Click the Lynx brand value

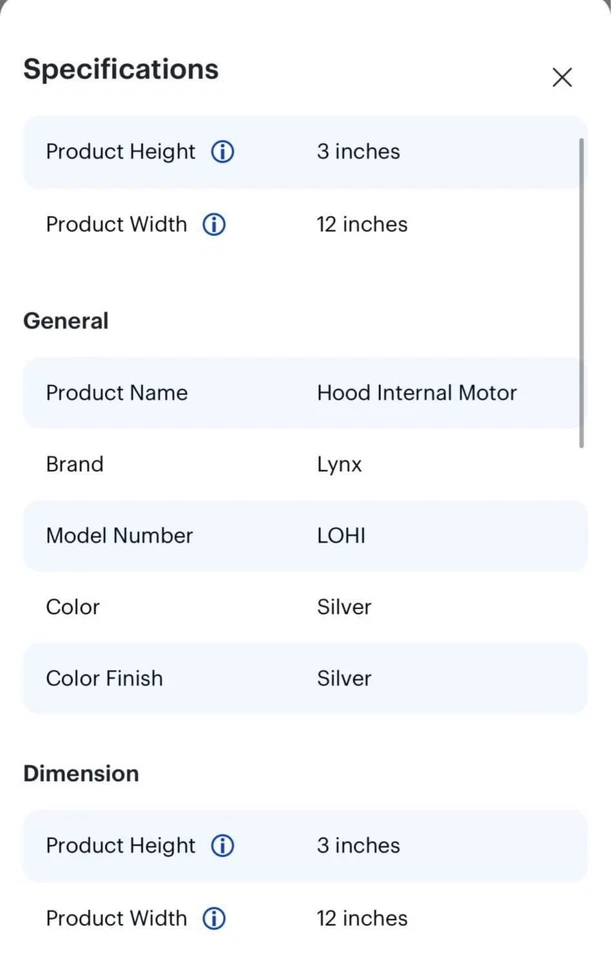(x=340, y=464)
